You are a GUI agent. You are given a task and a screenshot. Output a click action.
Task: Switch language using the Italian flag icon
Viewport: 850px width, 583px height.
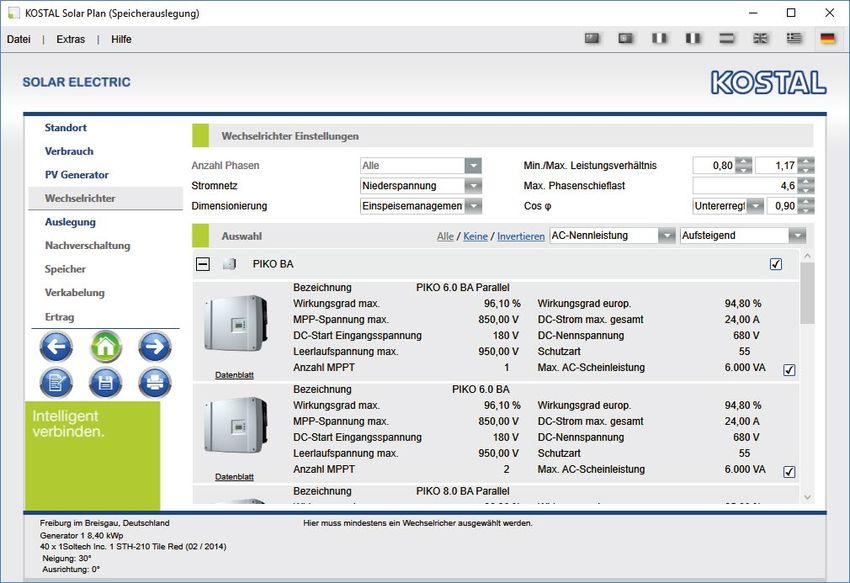(659, 39)
